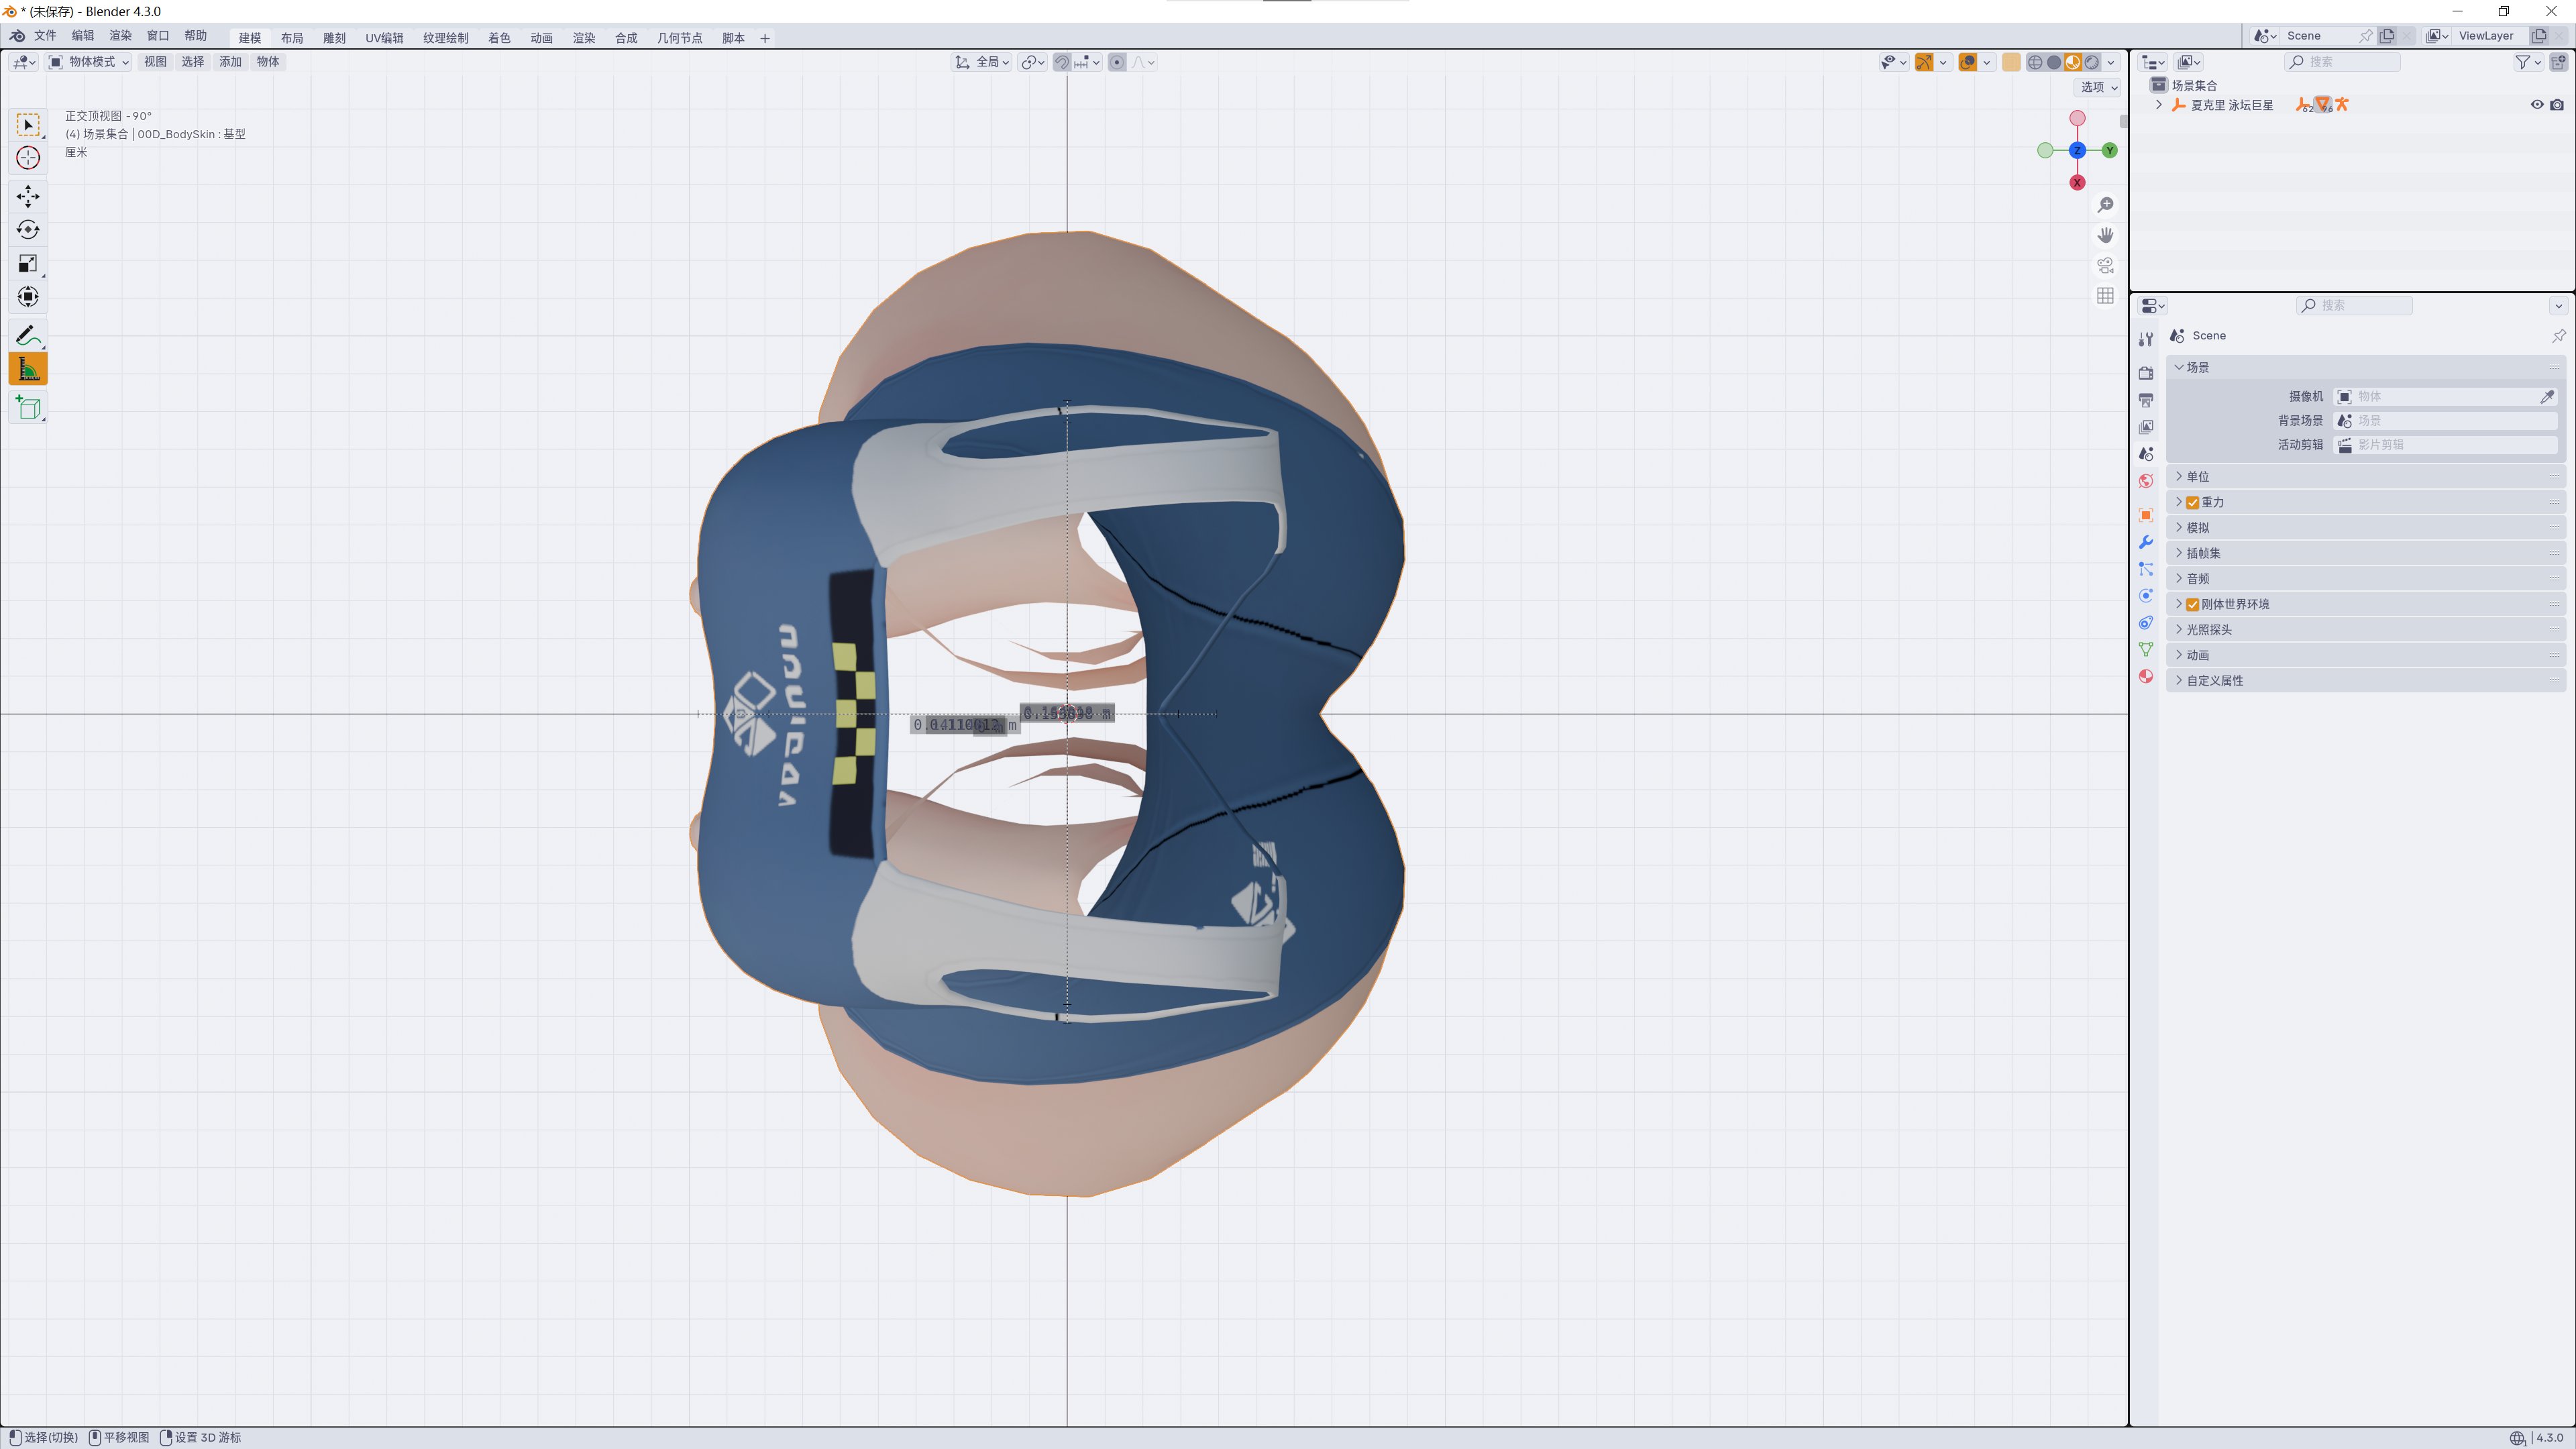Toggle viewport overlays button

[1967, 62]
